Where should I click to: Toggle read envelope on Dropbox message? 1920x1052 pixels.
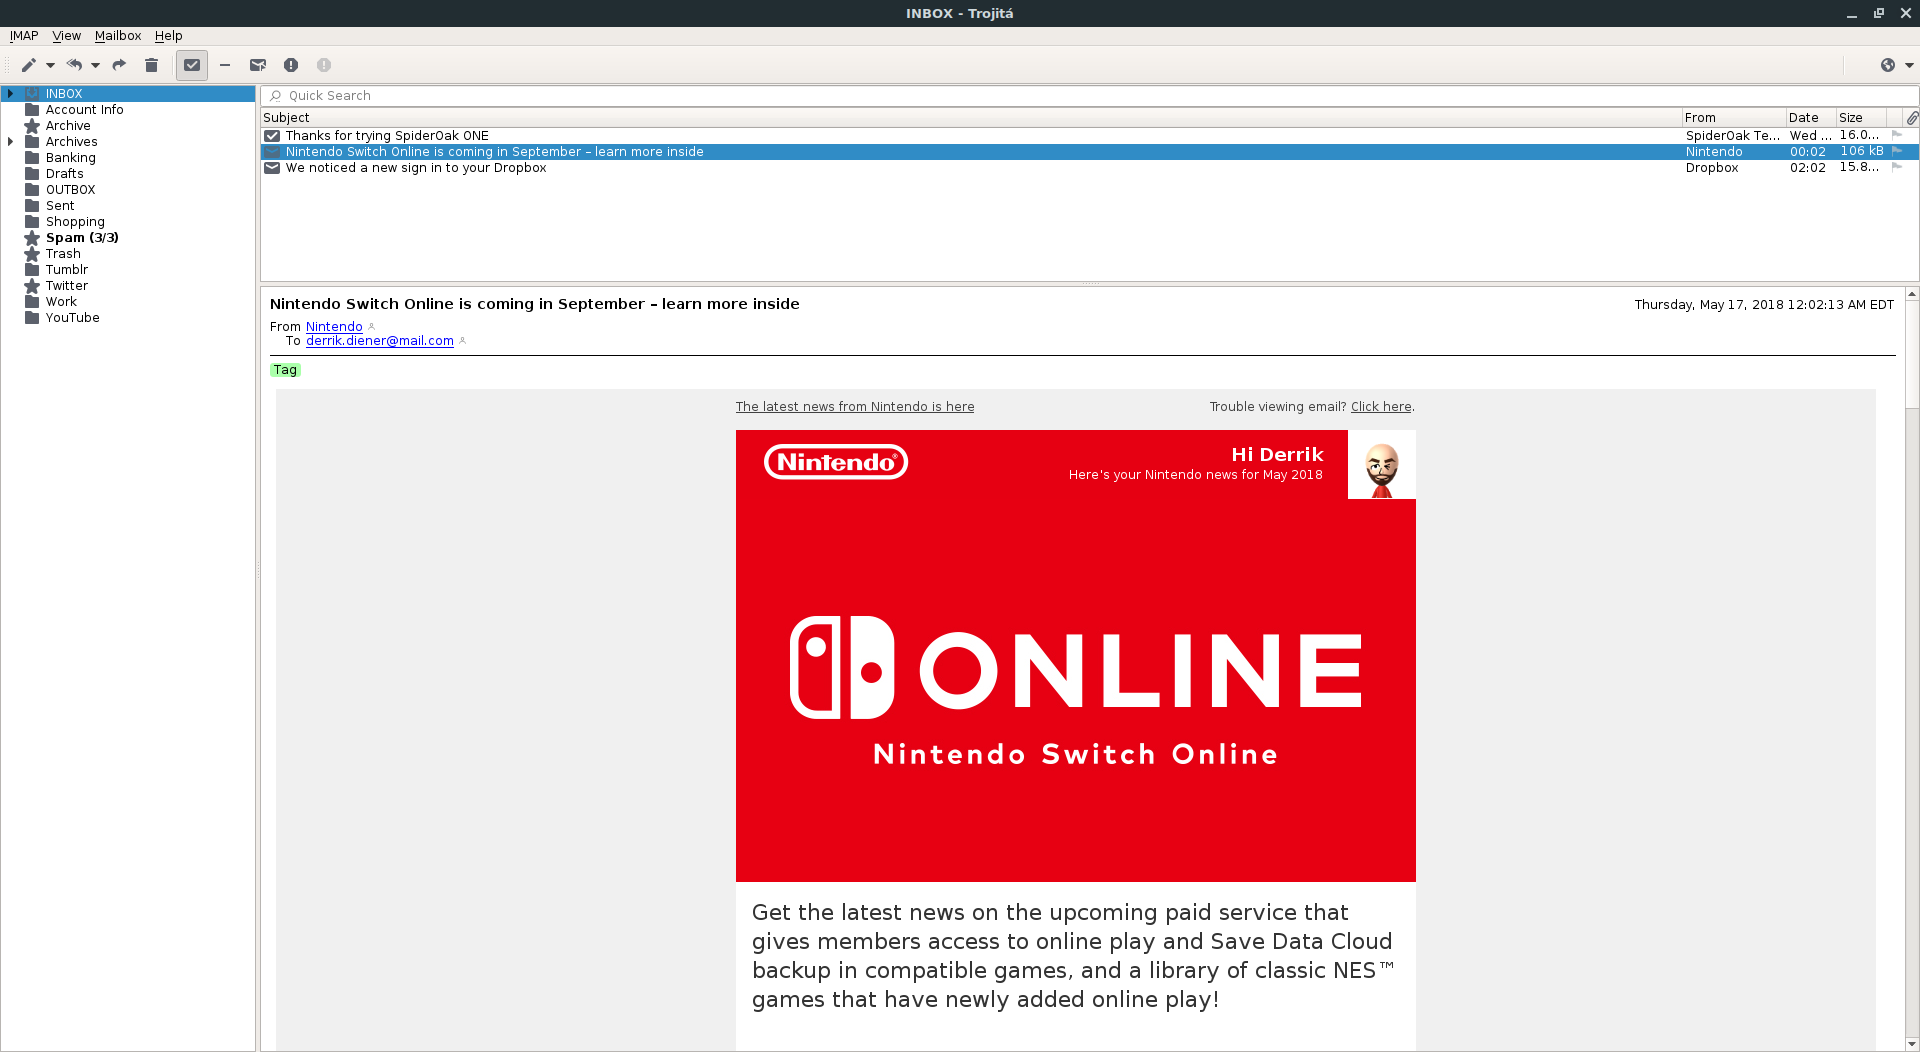point(272,168)
